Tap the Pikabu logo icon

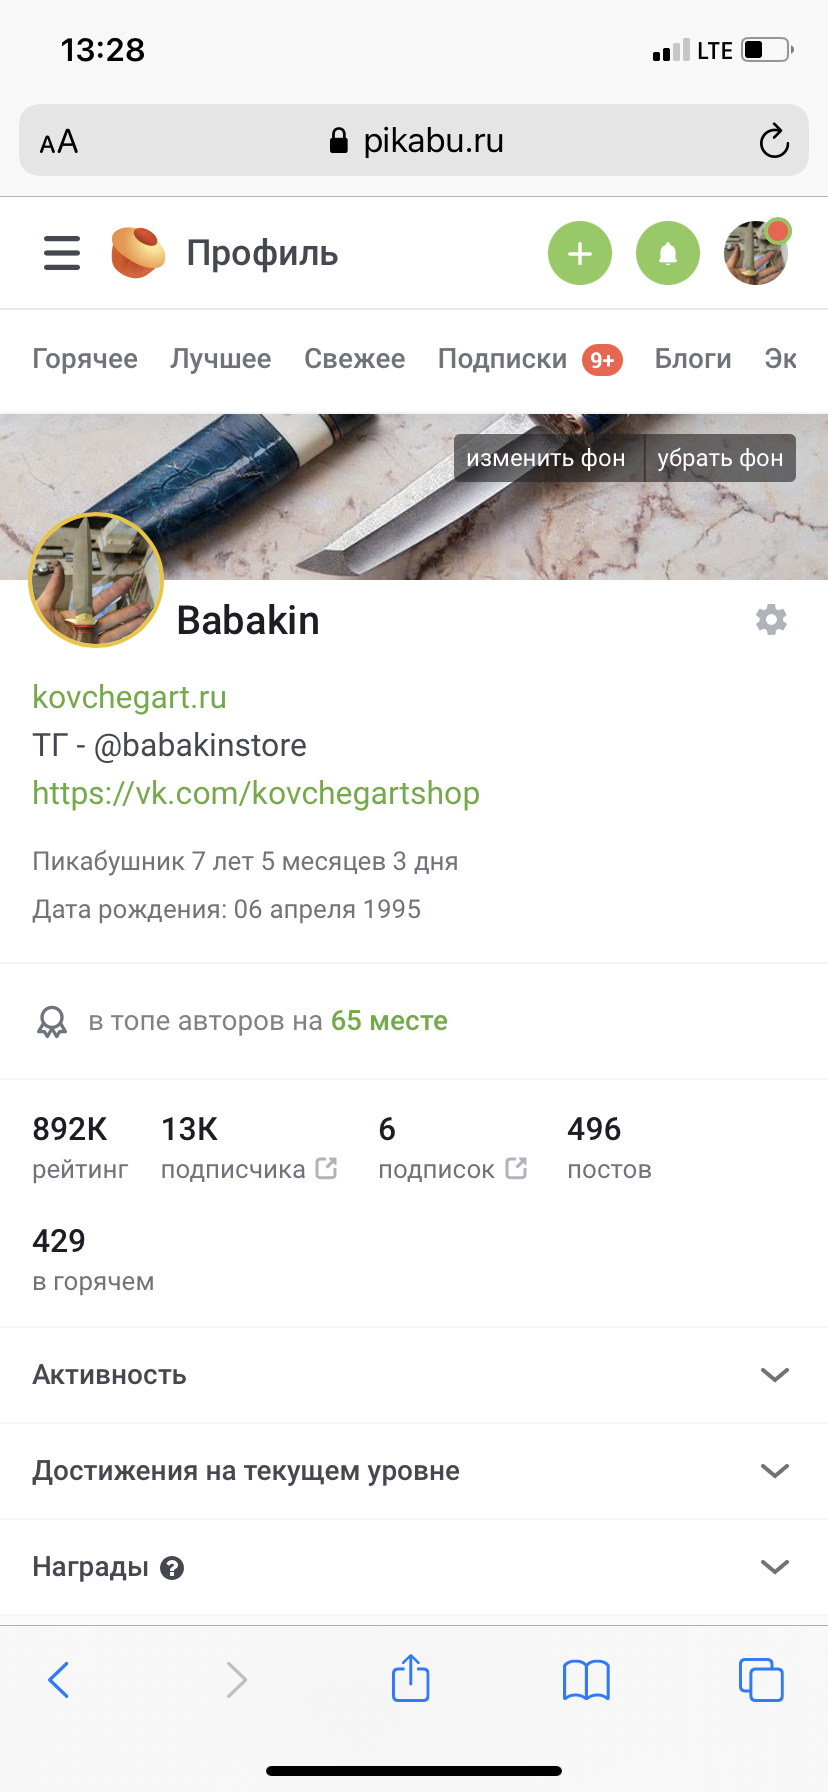[x=138, y=252]
